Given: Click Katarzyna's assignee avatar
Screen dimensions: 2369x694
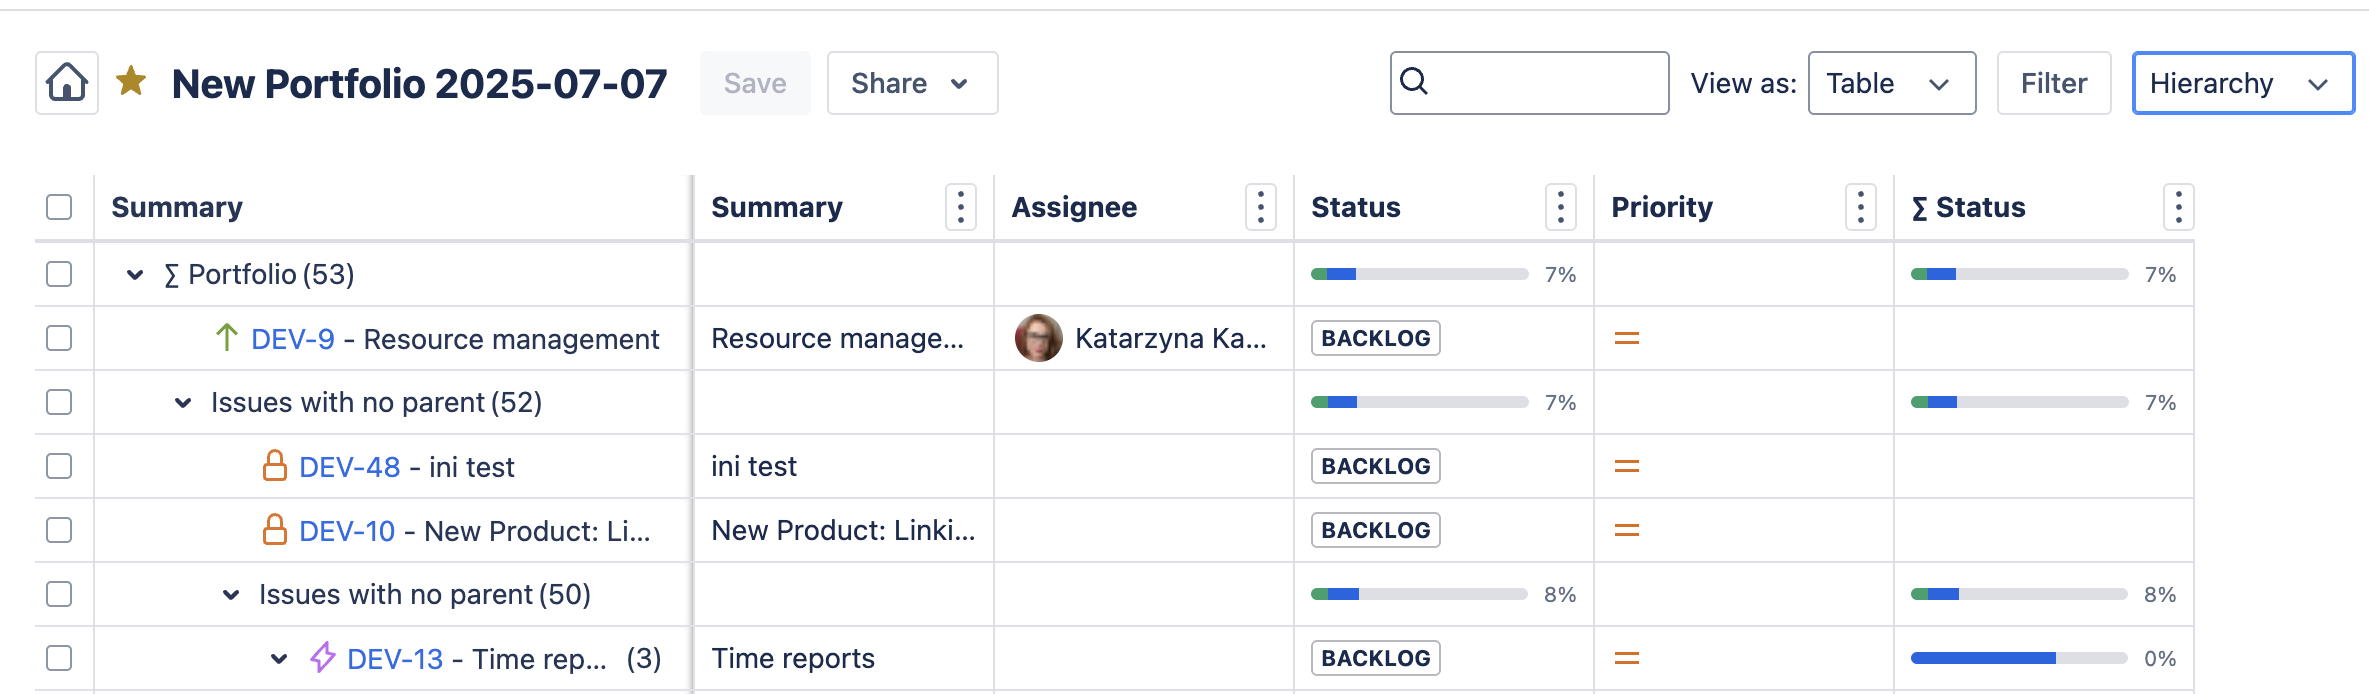Looking at the screenshot, I should coord(1038,338).
